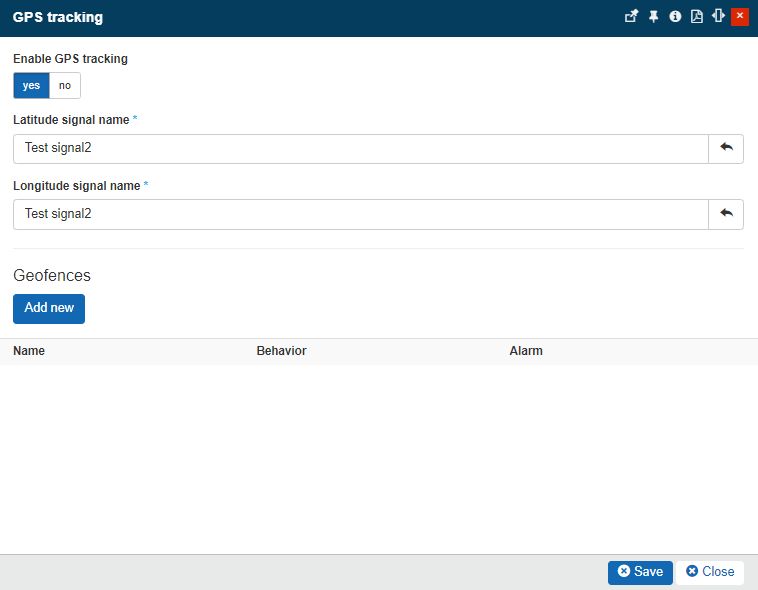Click the Geofences section heading
The width and height of the screenshot is (758, 590).
pos(52,275)
